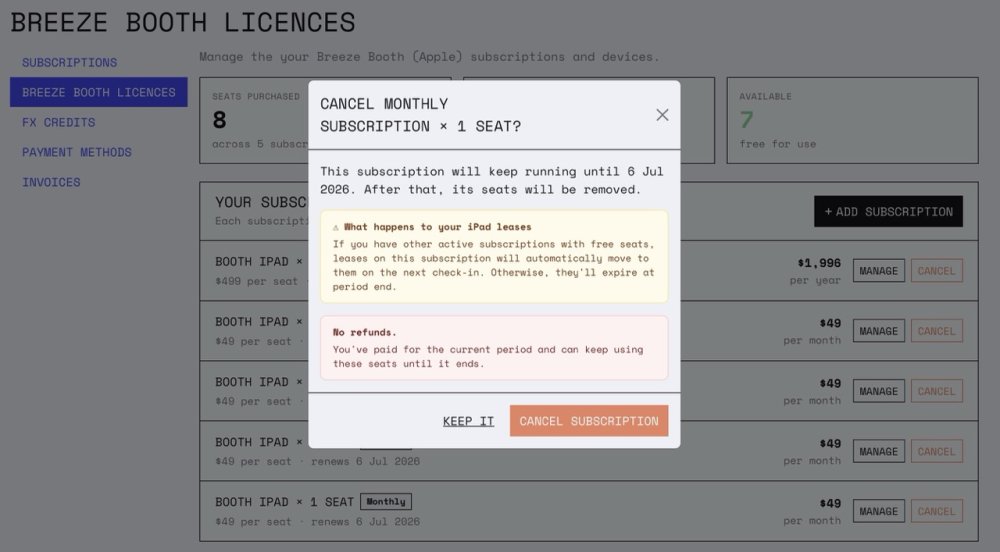
Task: Open Payment Methods page
Action: [x=77, y=152]
